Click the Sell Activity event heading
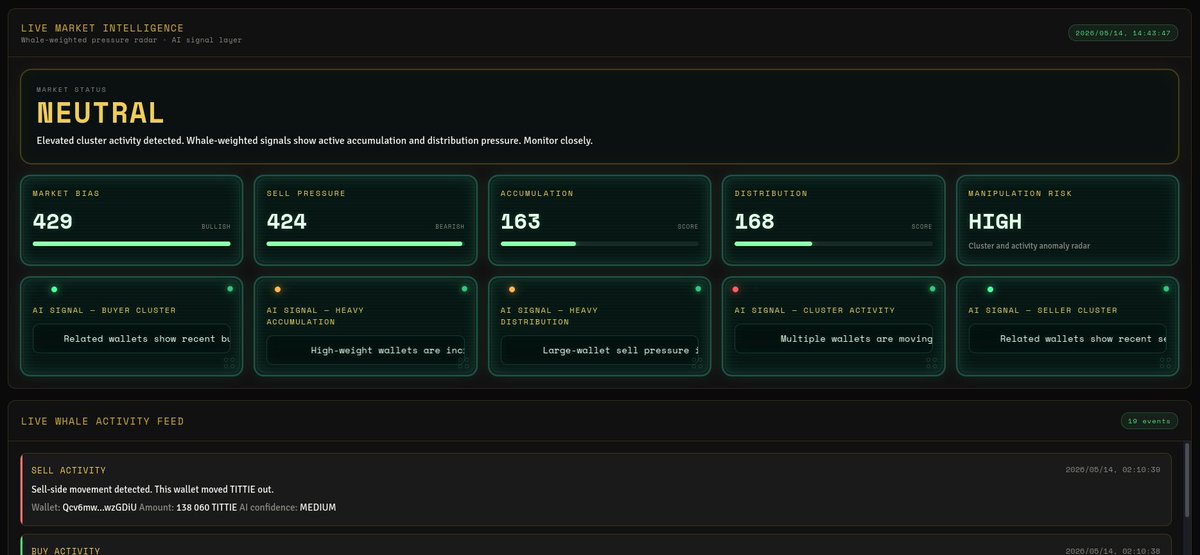 pyautogui.click(x=69, y=470)
